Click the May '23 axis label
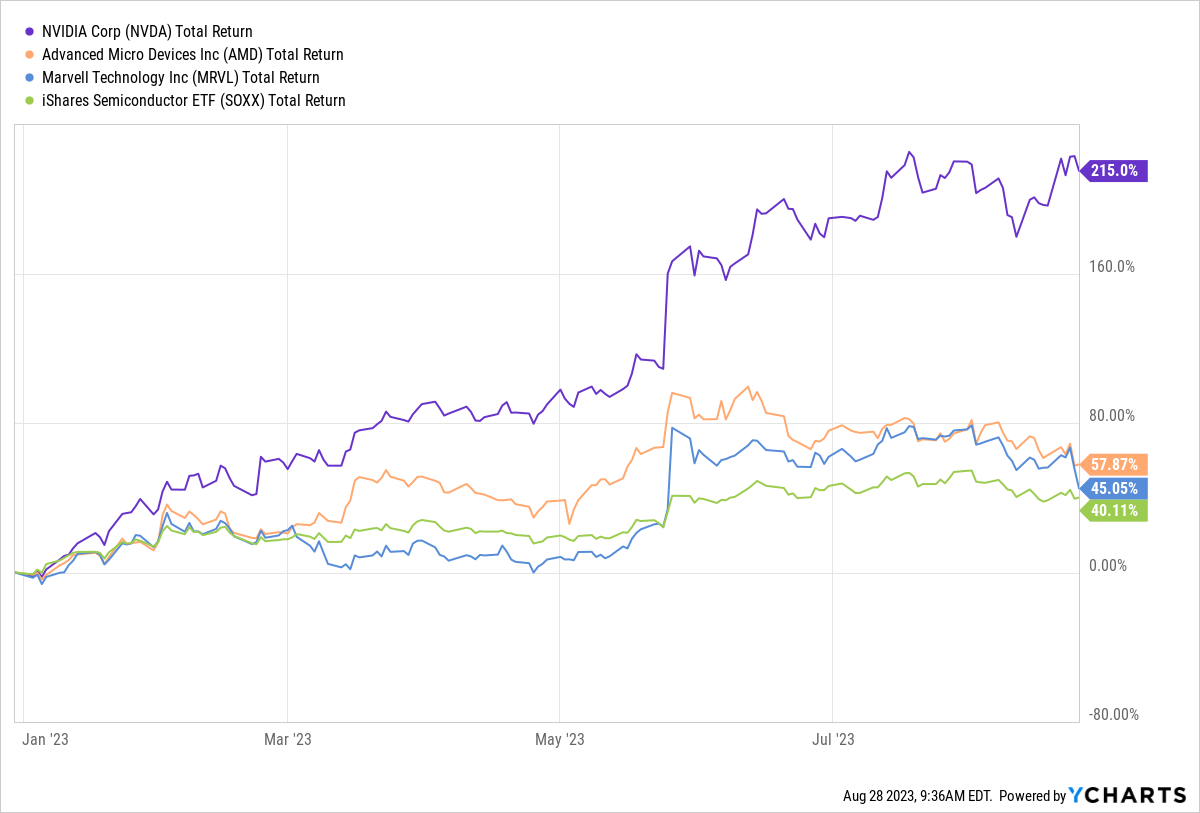Screen dimensions: 1200x813 (x=560, y=740)
